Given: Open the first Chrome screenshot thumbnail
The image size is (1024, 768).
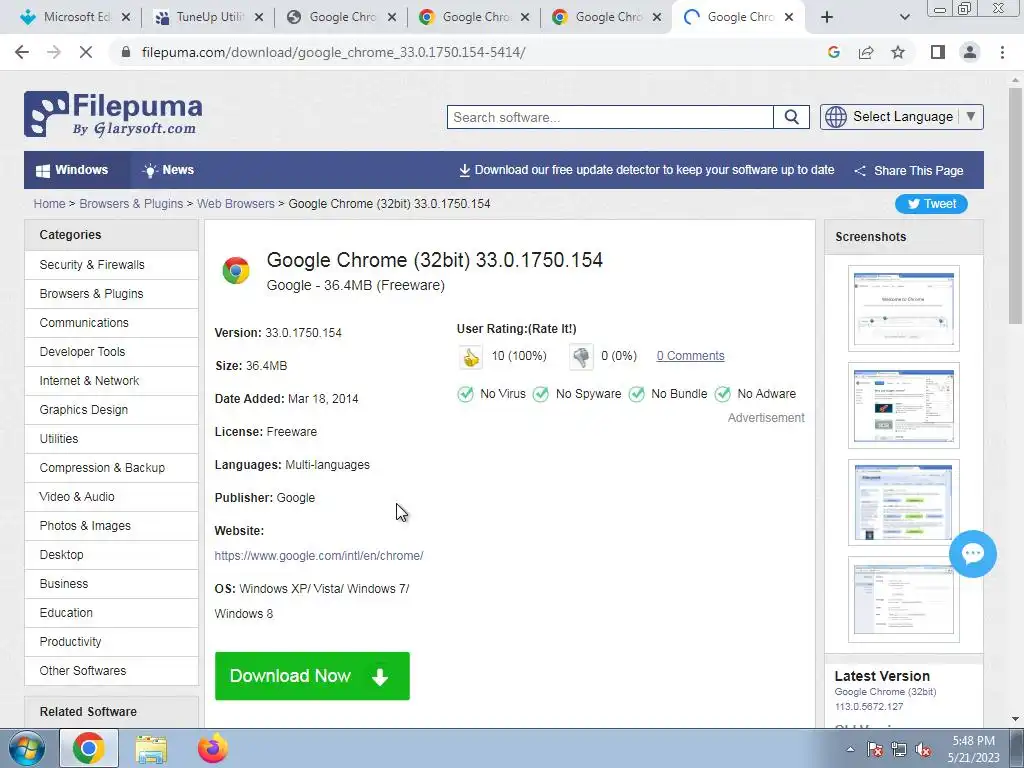Looking at the screenshot, I should pos(904,308).
